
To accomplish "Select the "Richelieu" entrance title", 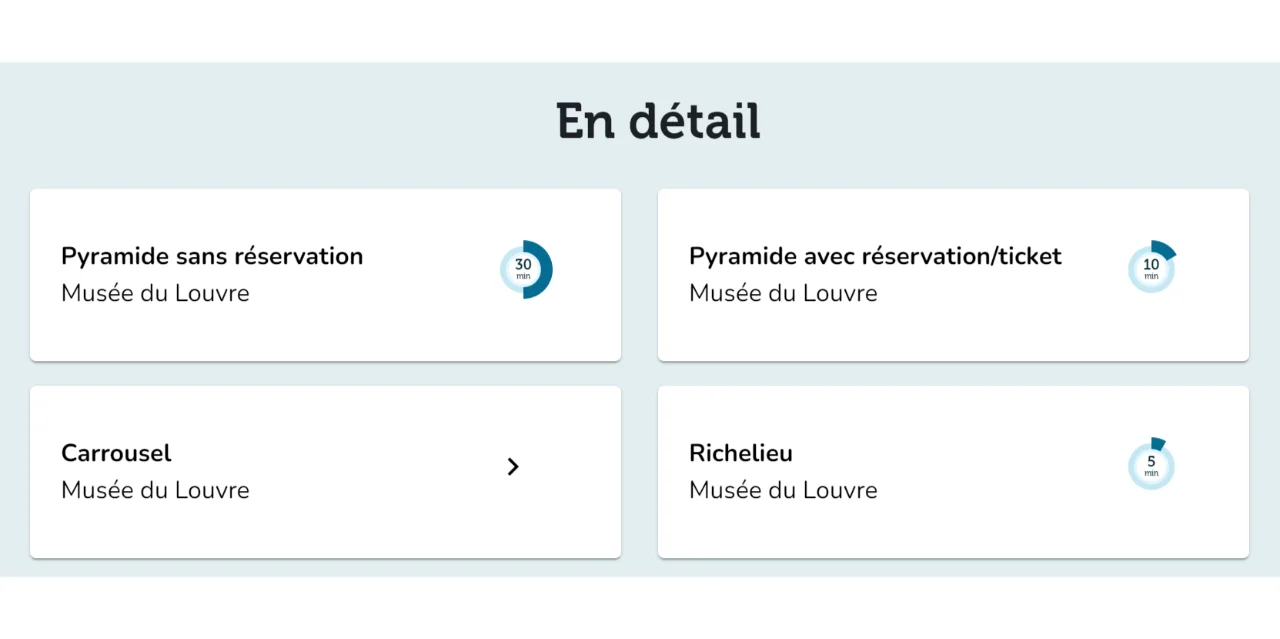I will (741, 453).
